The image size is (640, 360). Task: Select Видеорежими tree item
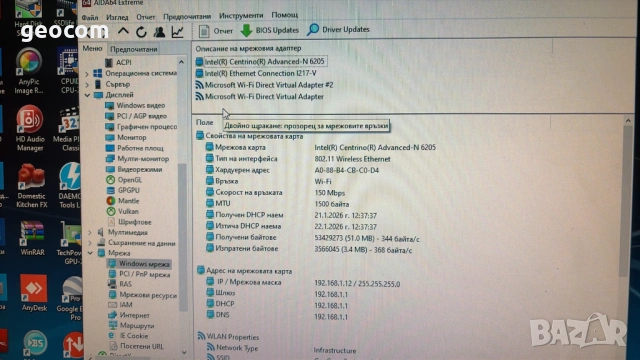pyautogui.click(x=134, y=169)
